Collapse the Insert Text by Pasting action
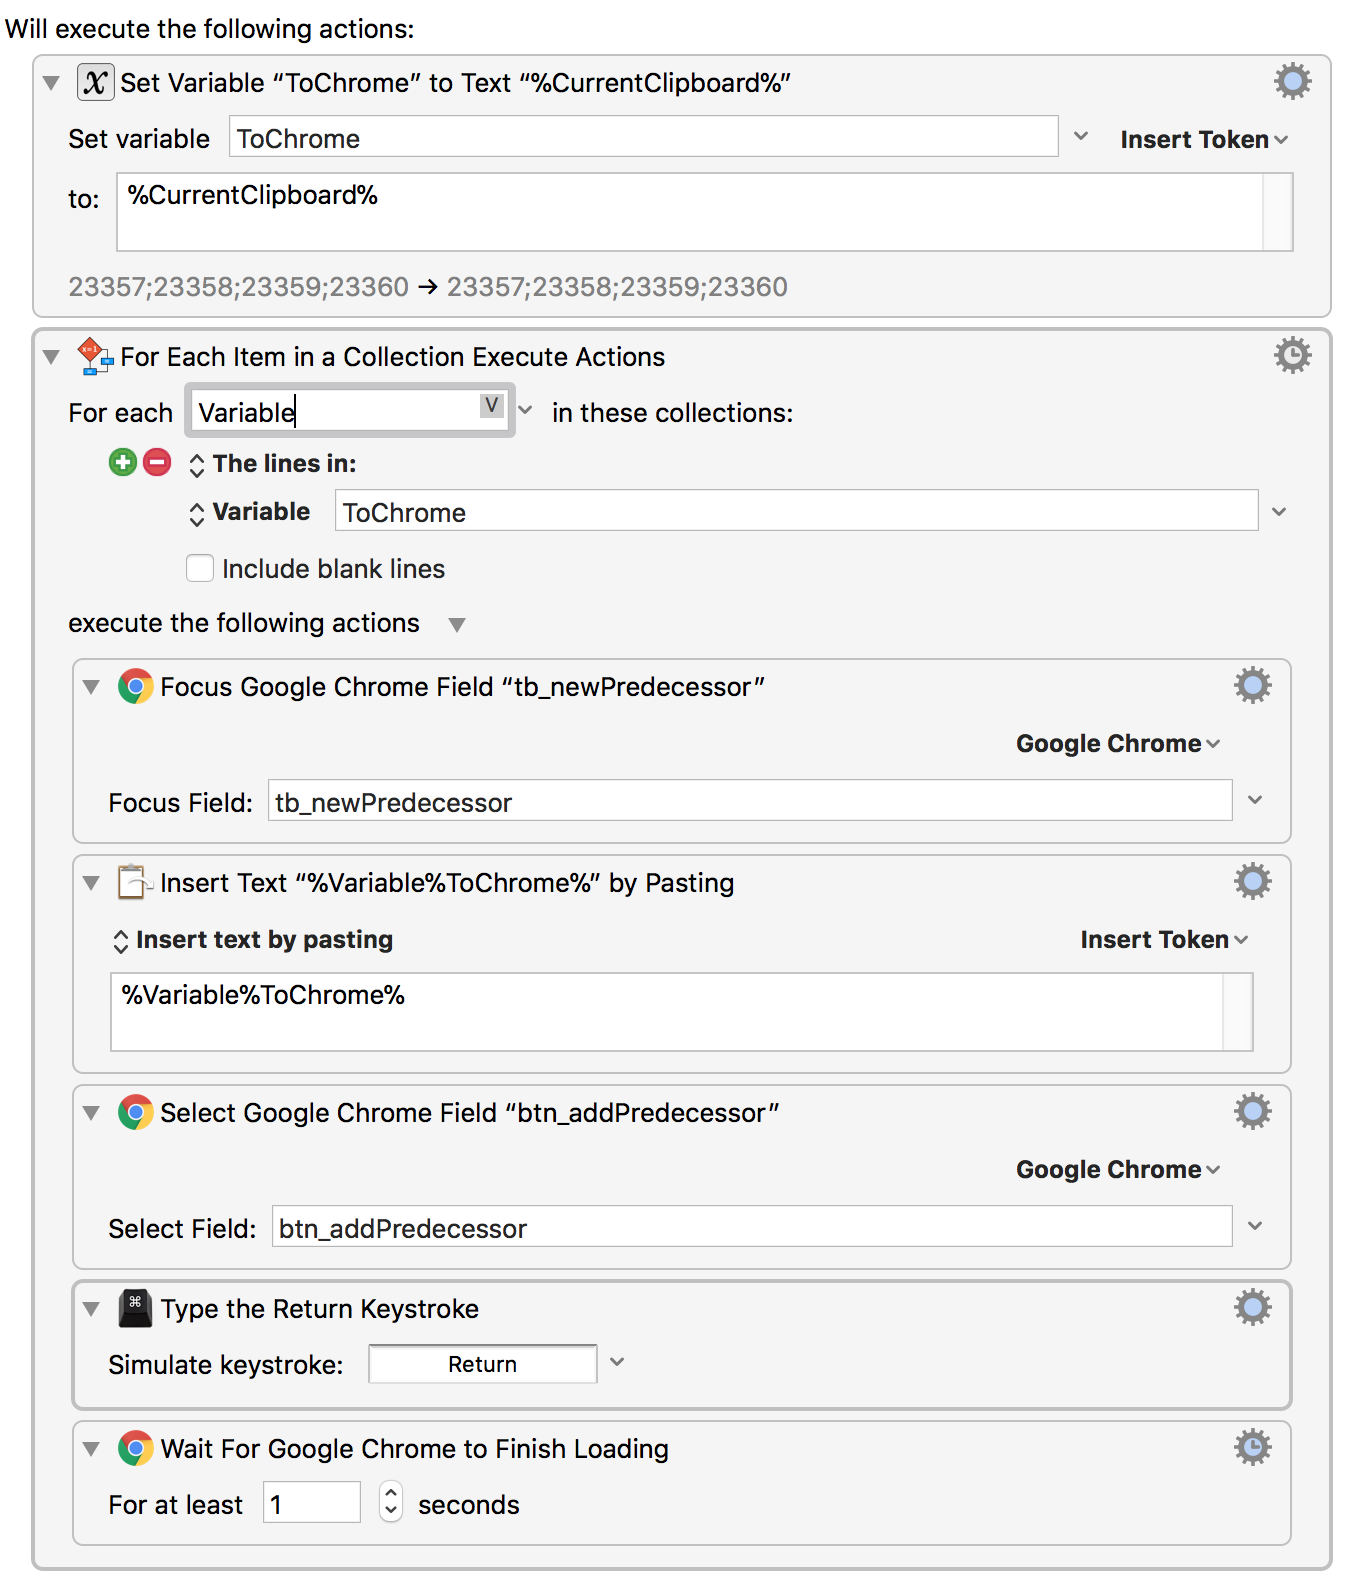Image resolution: width=1352 pixels, height=1586 pixels. [x=91, y=883]
